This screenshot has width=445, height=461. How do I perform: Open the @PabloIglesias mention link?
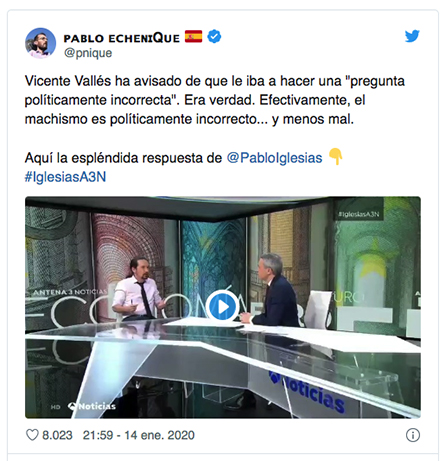pos(274,158)
